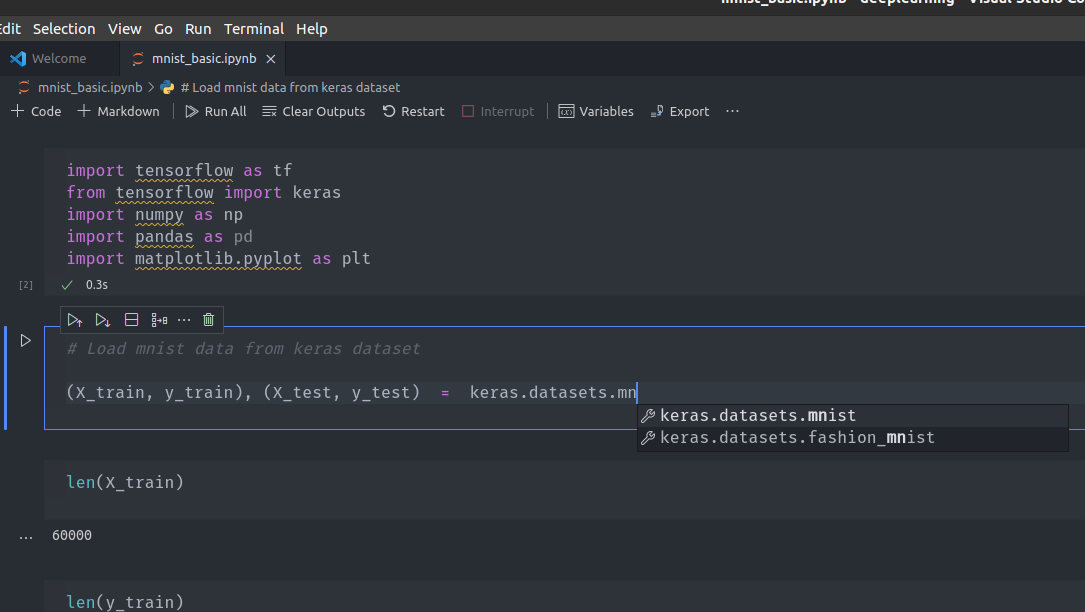Select the mnist_basic.ipynb tab
Image resolution: width=1085 pixels, height=612 pixels.
coord(203,59)
